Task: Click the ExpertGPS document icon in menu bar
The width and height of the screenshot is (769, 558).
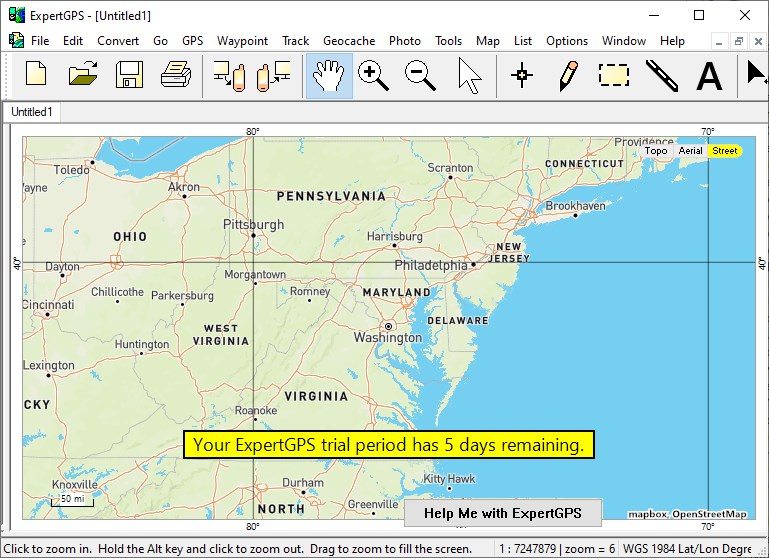Action: (x=16, y=40)
